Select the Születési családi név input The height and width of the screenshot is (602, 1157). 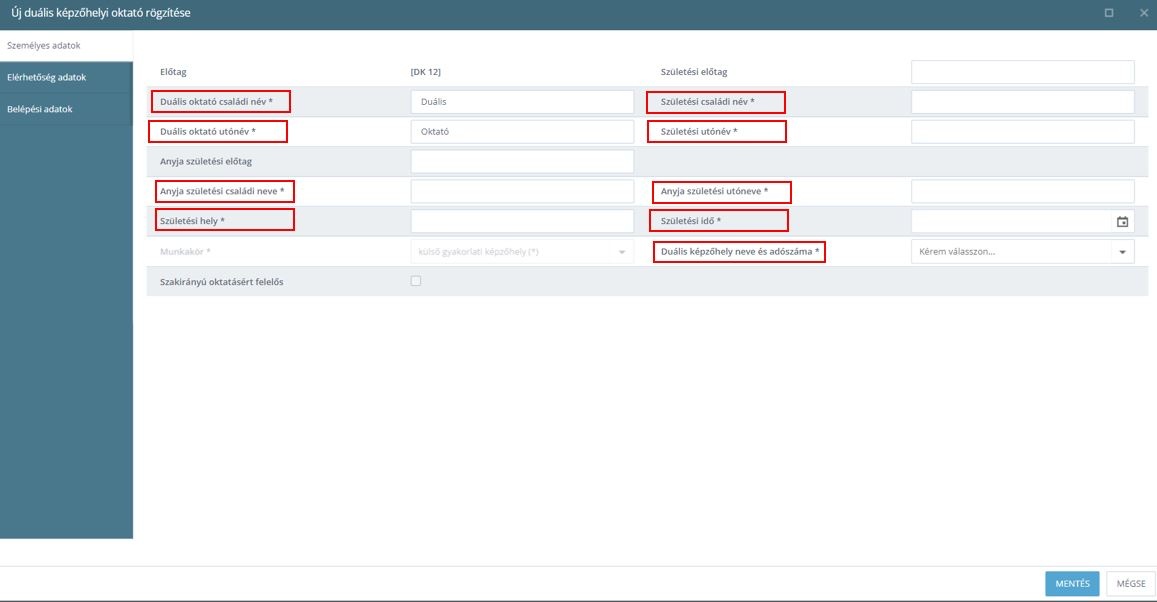click(1022, 102)
